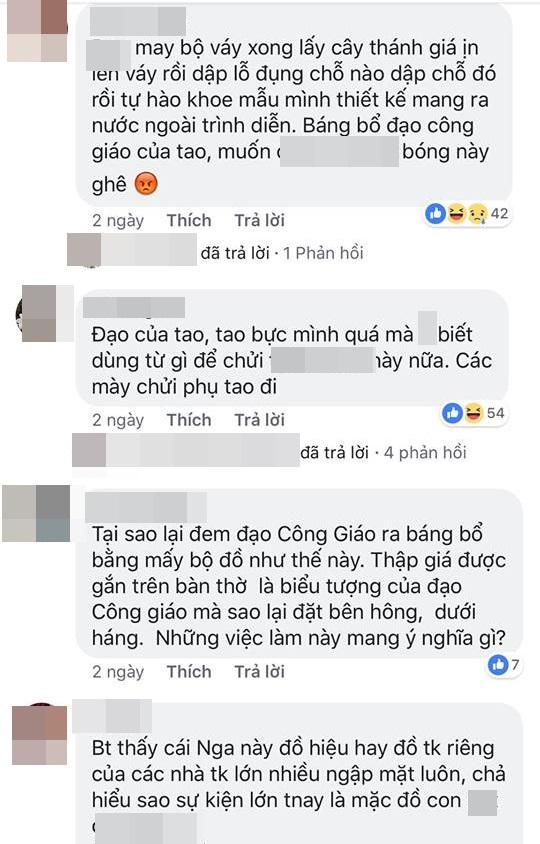Open the fourth commenter's avatar near 'Bt thấy'
The image size is (540, 844).
coord(40,734)
